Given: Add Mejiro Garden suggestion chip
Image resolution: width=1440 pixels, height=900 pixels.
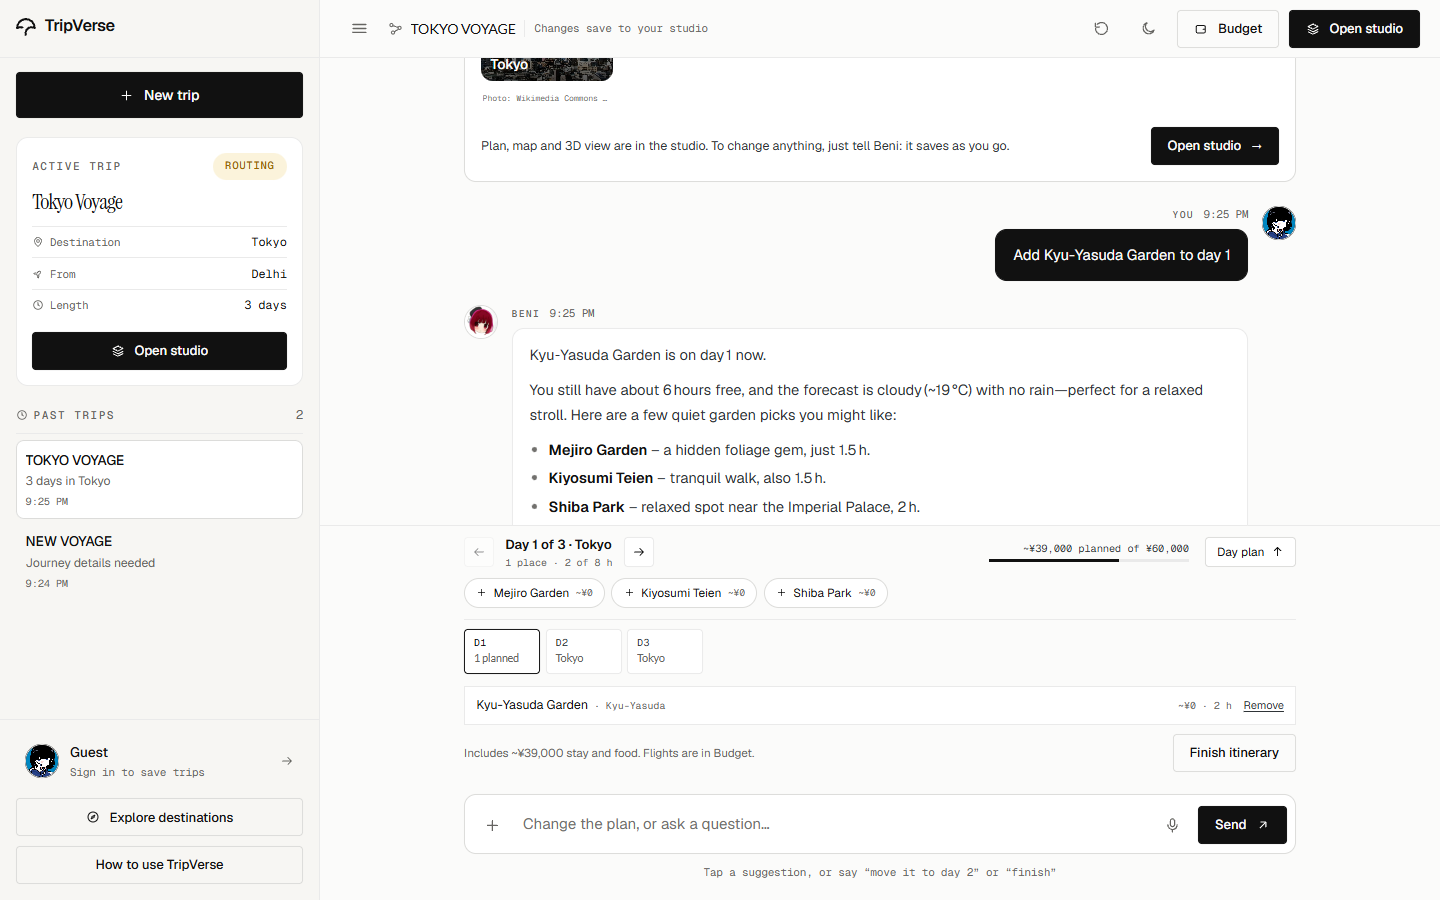Looking at the screenshot, I should point(535,593).
